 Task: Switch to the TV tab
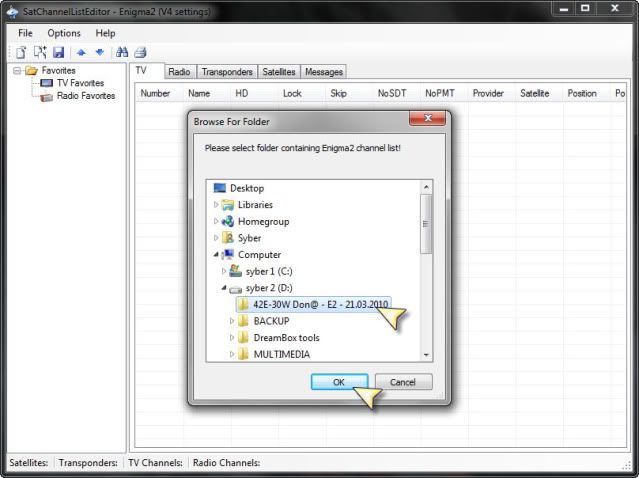pos(147,71)
